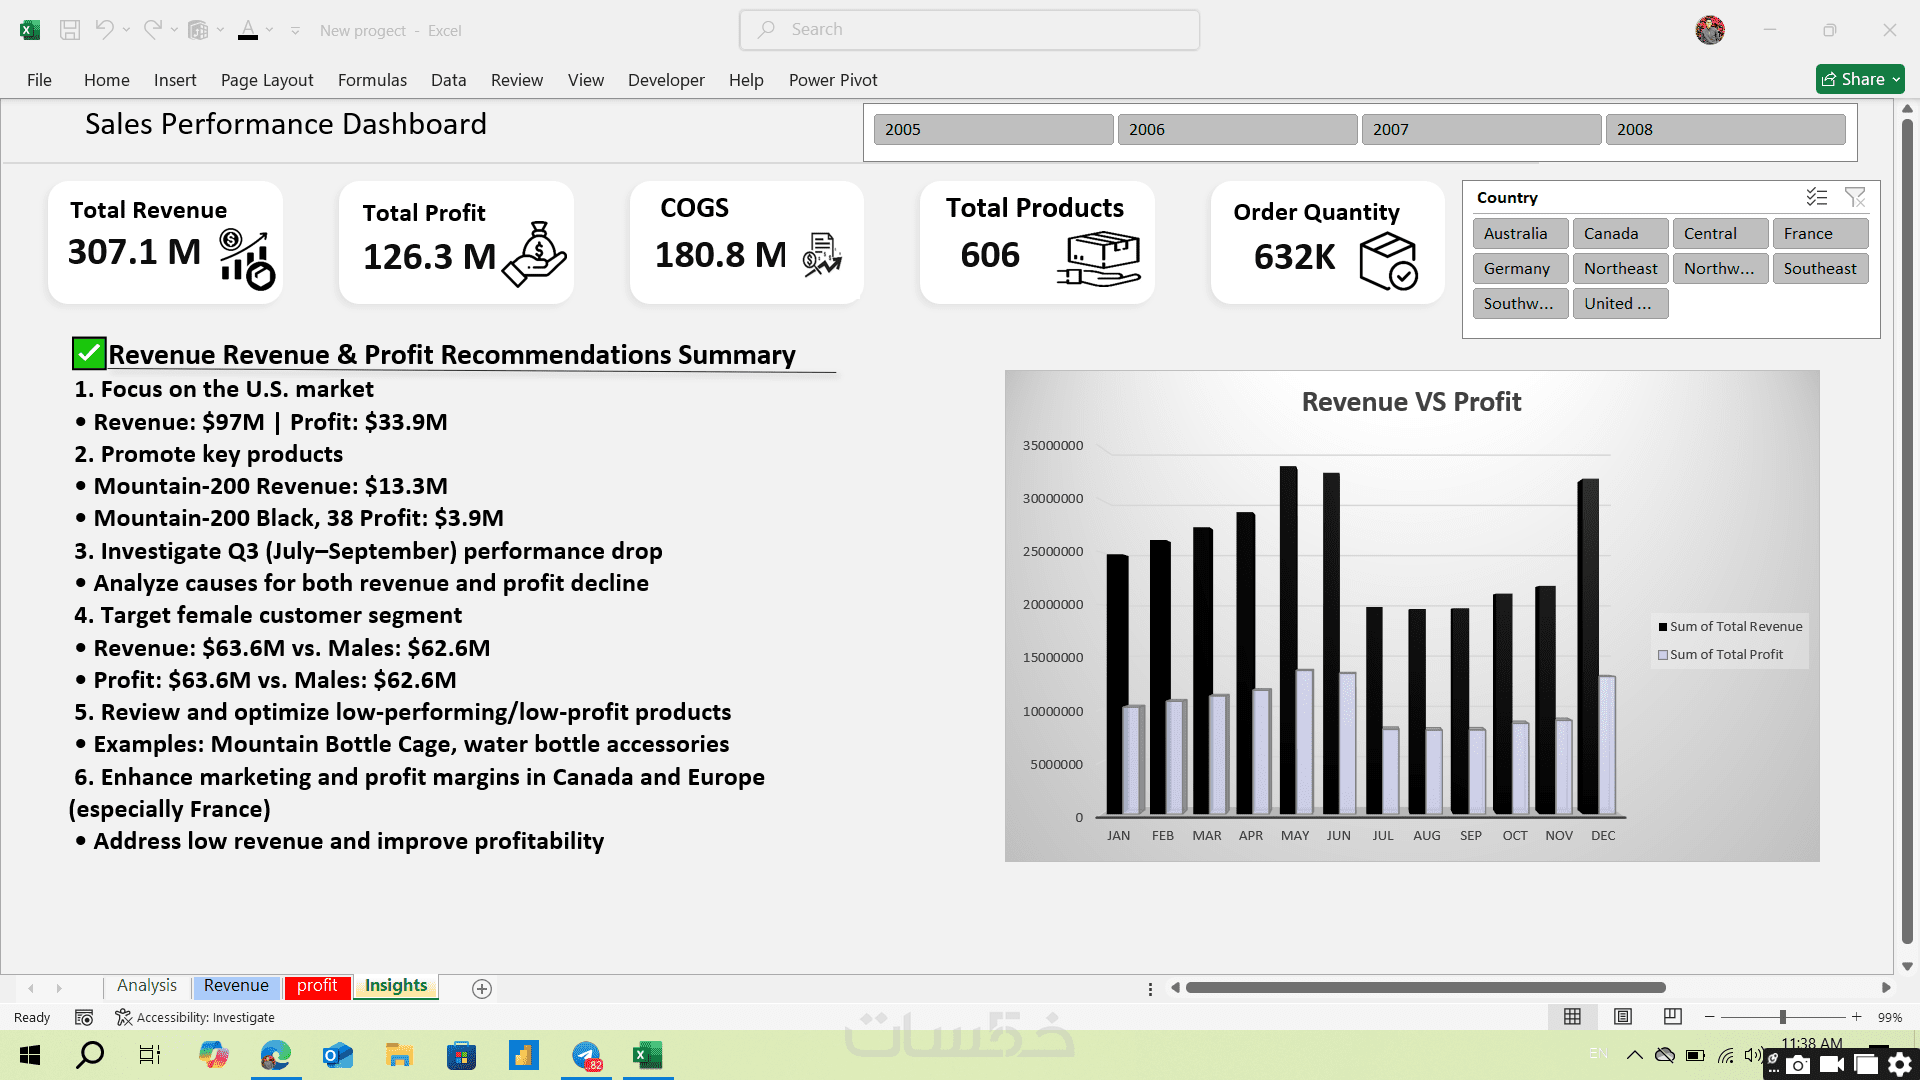1920x1080 pixels.
Task: Expand the font color dropdown arrow
Action: tap(269, 30)
